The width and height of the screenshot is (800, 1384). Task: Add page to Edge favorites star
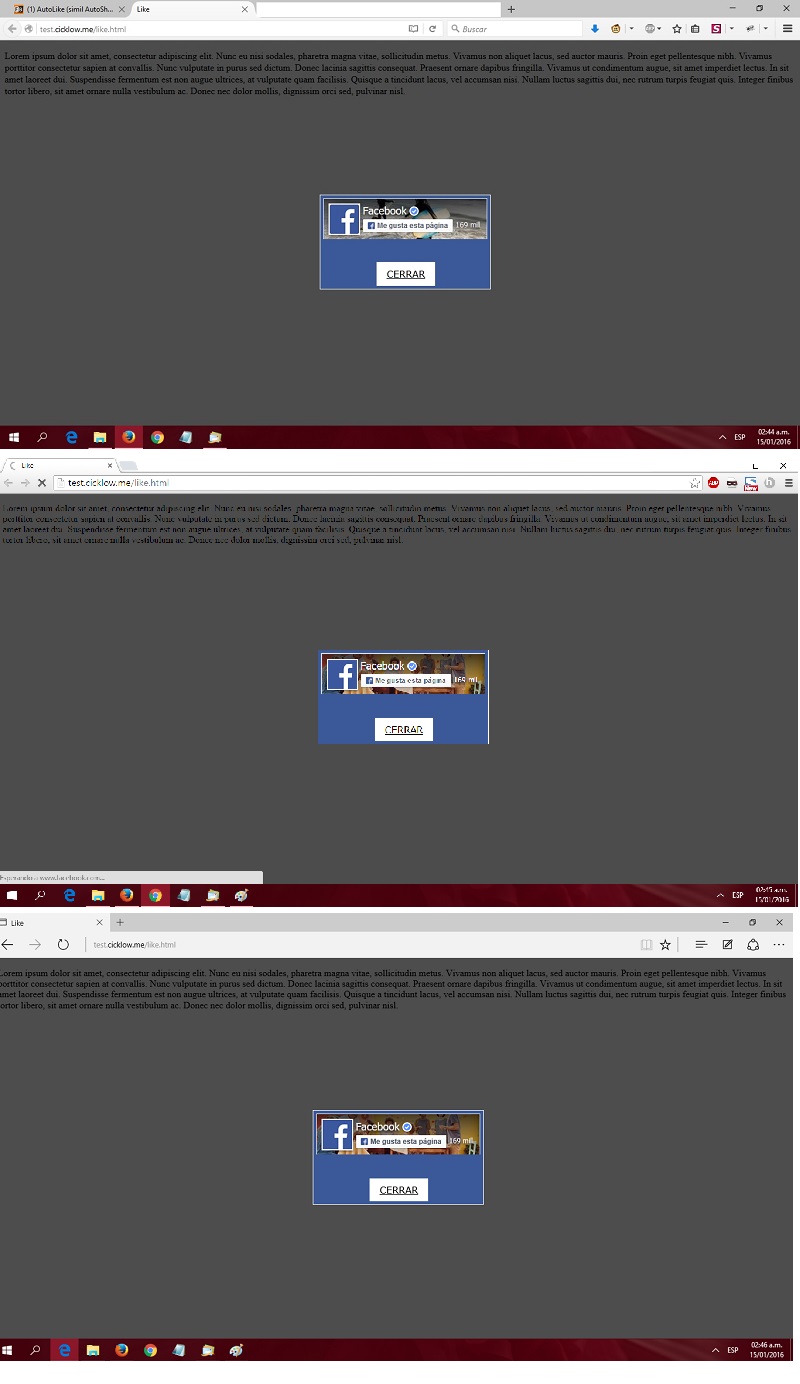[x=665, y=944]
